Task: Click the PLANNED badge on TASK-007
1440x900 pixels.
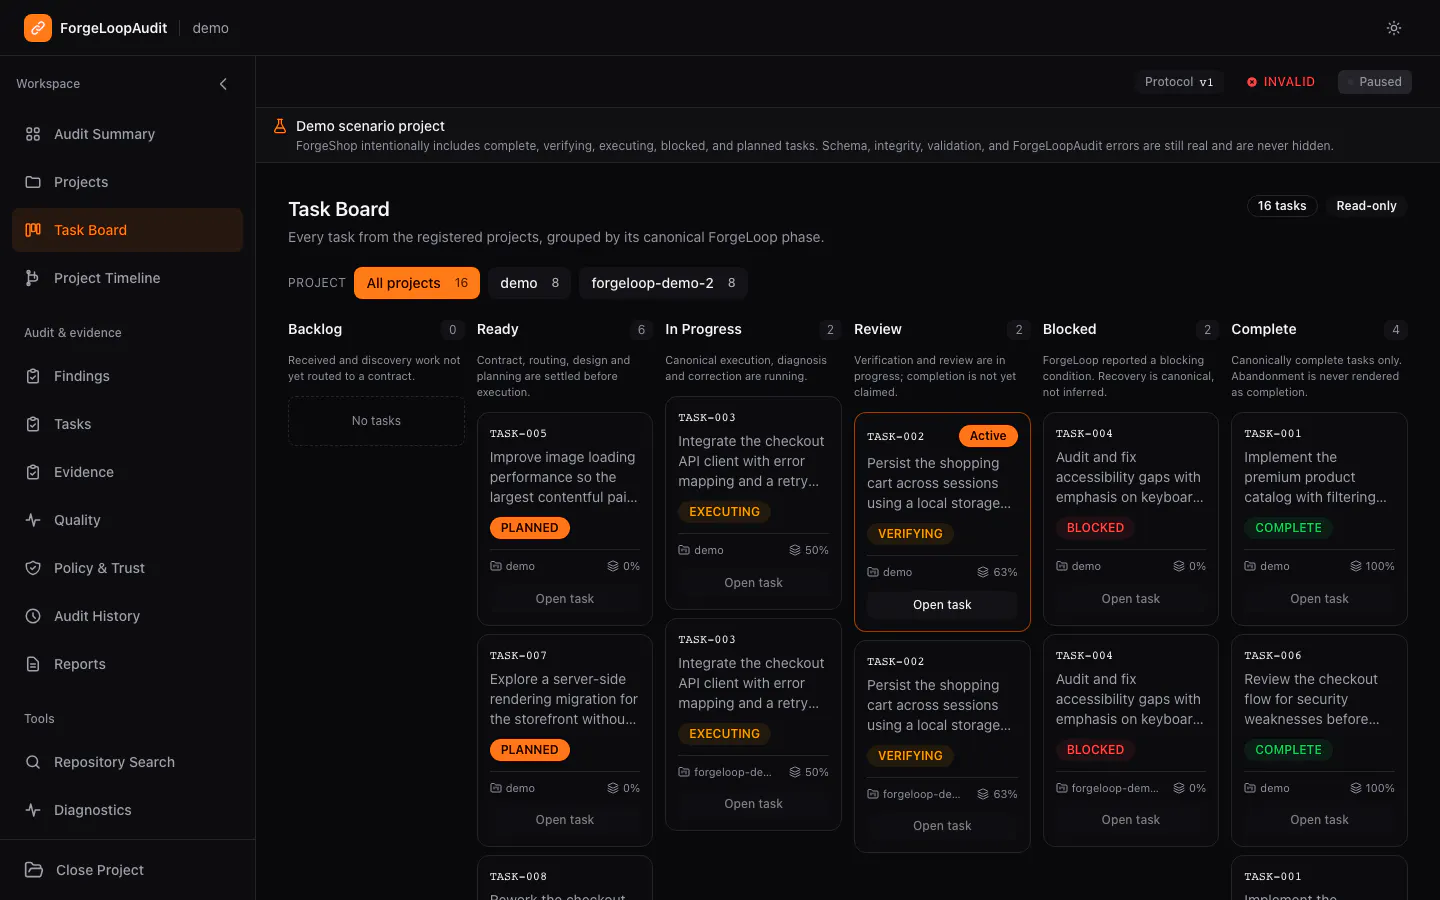Action: click(530, 750)
